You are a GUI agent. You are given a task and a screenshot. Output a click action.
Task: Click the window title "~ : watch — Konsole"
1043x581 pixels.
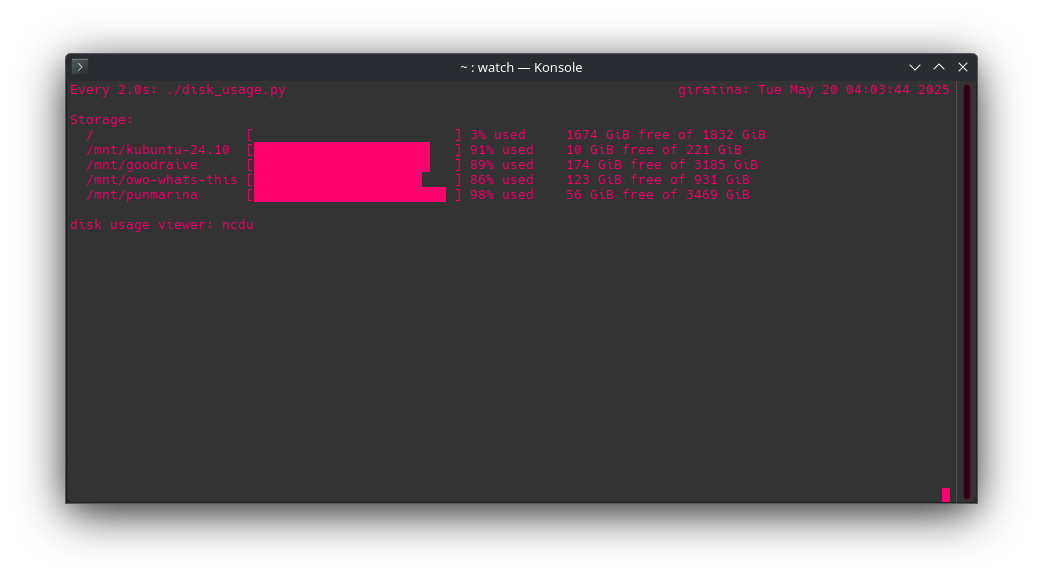521,67
